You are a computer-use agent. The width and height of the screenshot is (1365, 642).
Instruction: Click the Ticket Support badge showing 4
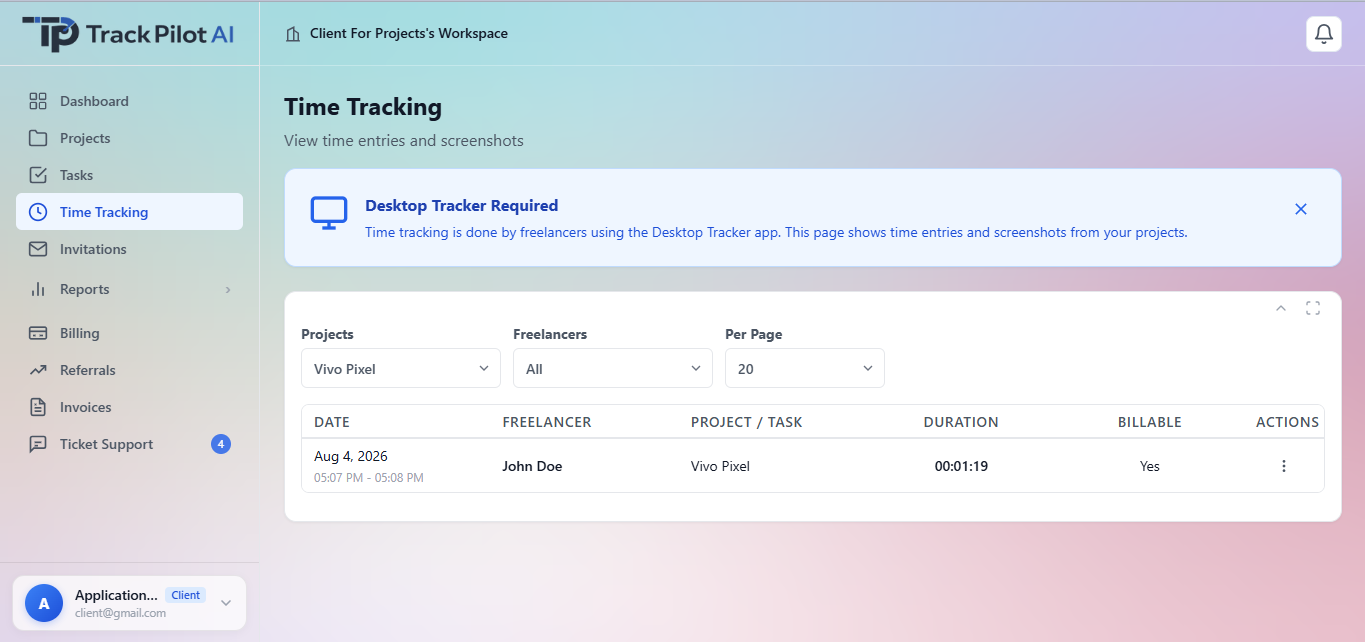(221, 444)
